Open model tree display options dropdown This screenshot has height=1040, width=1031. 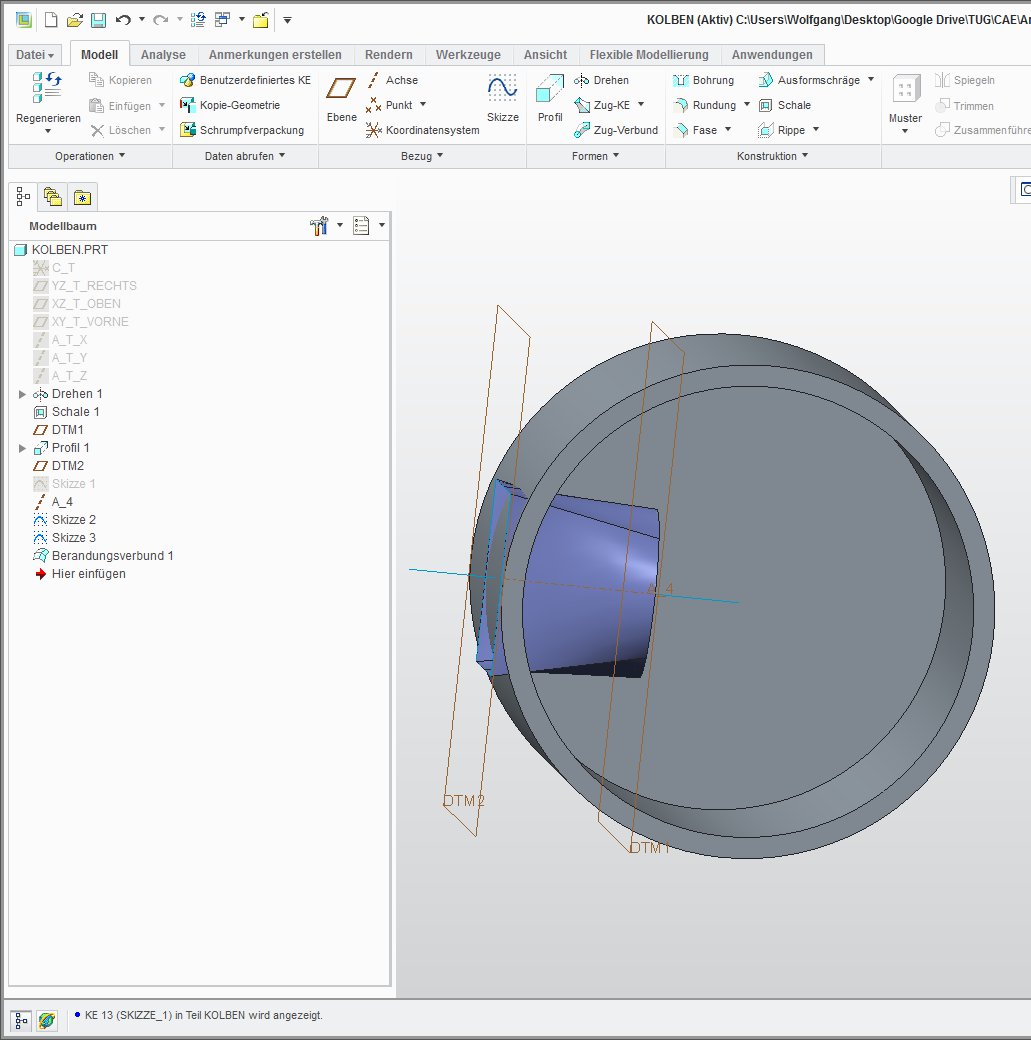[382, 226]
